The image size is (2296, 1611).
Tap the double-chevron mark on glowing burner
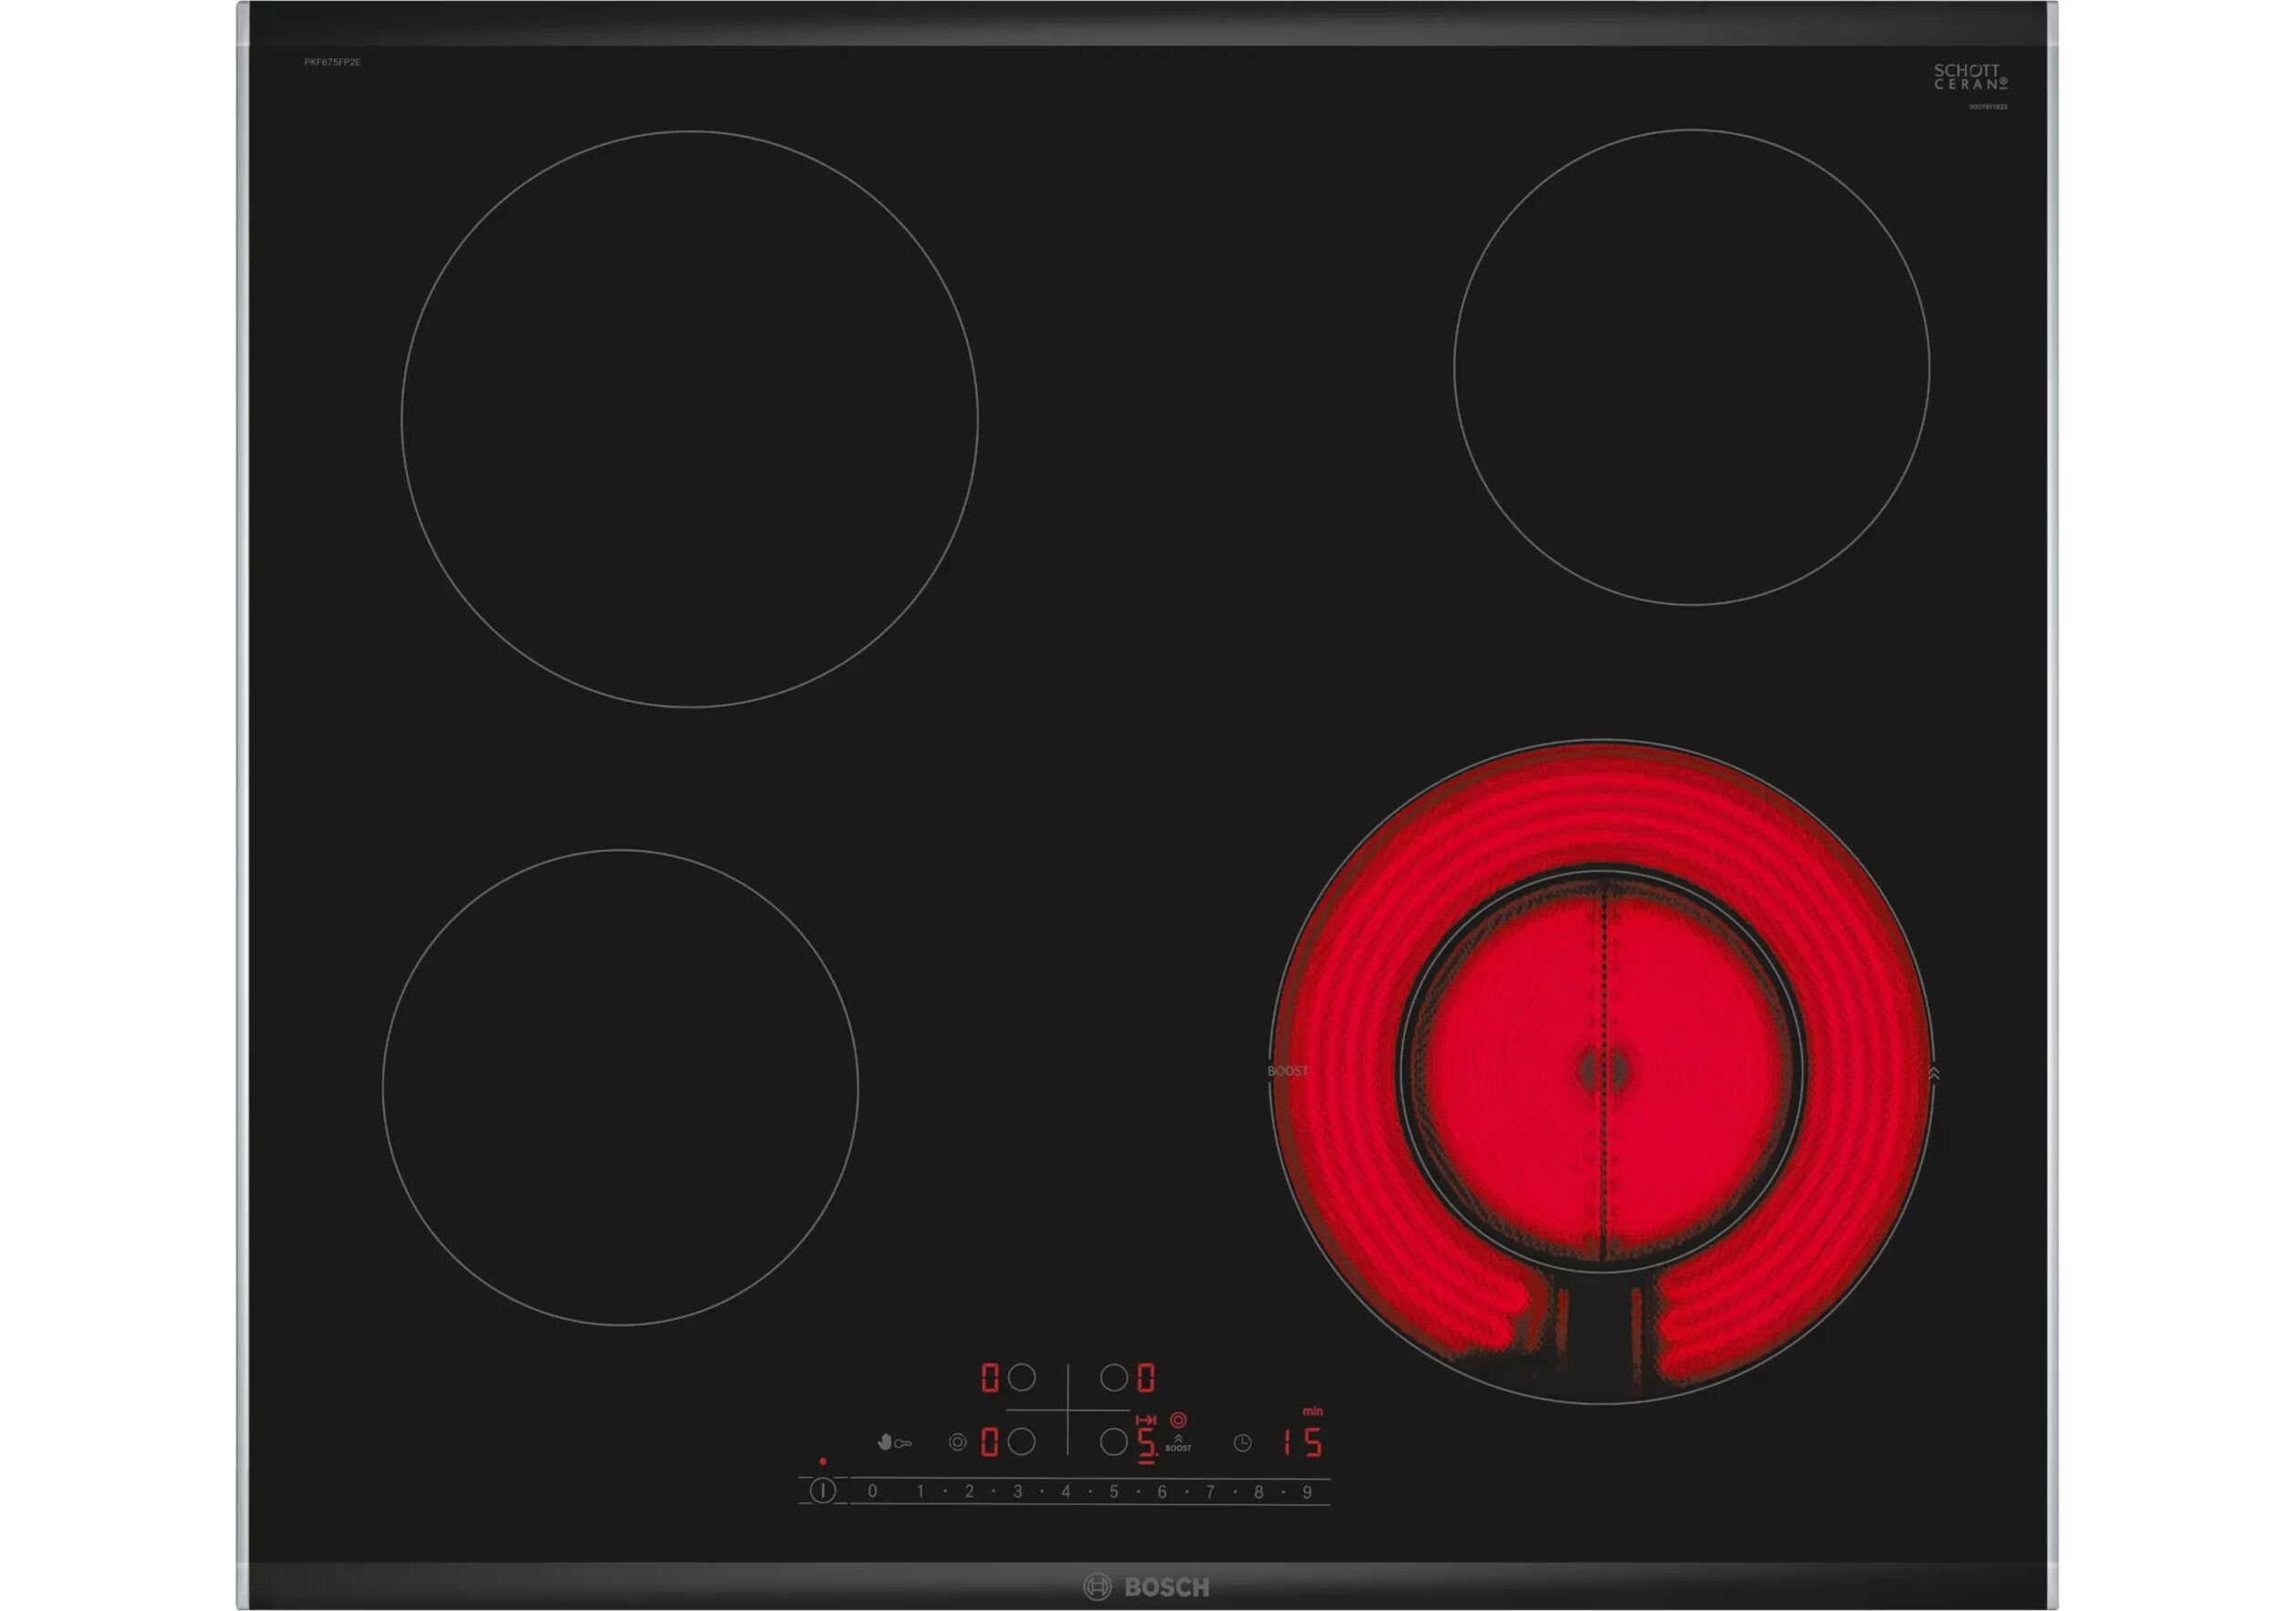[x=1933, y=1073]
